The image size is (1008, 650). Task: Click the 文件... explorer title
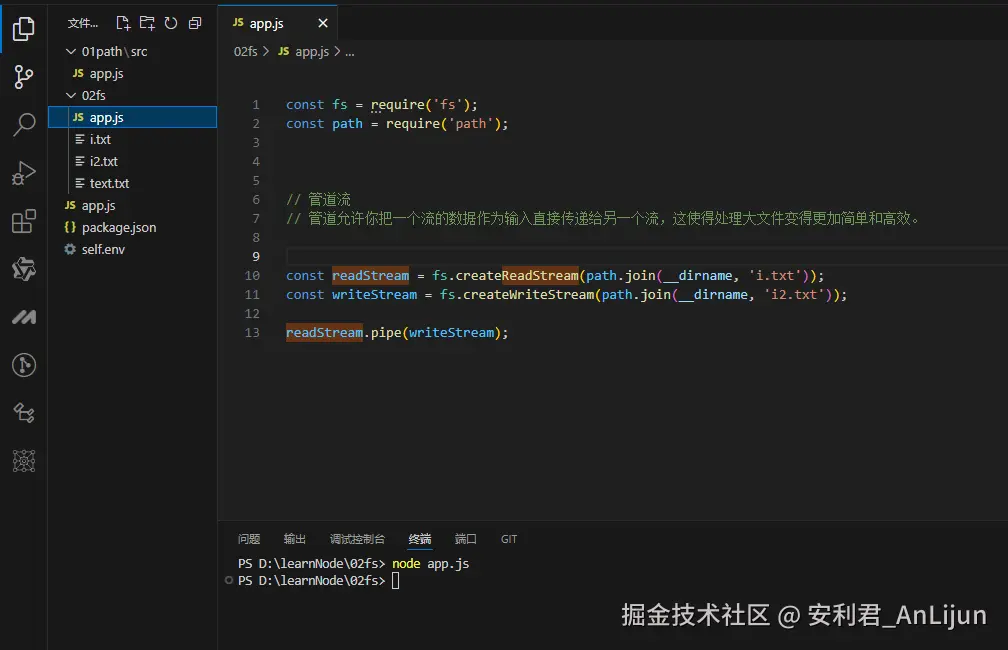click(83, 24)
